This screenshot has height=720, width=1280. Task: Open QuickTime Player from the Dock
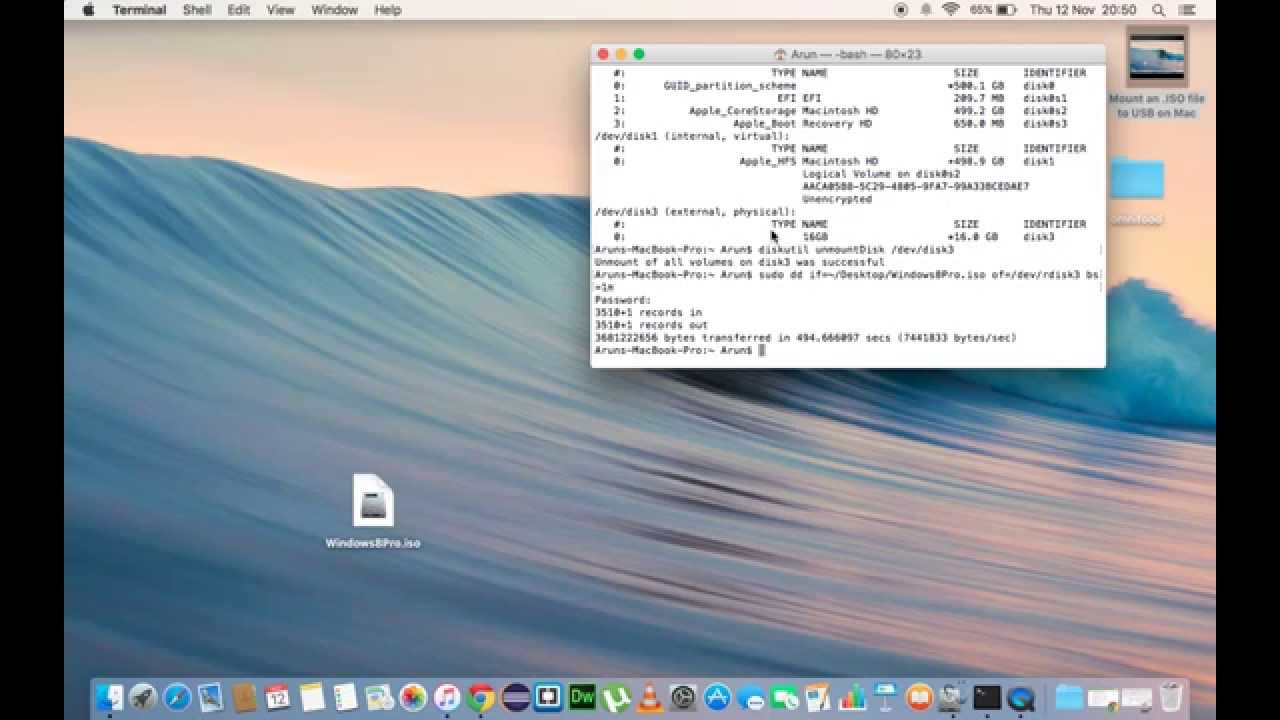click(x=1021, y=697)
